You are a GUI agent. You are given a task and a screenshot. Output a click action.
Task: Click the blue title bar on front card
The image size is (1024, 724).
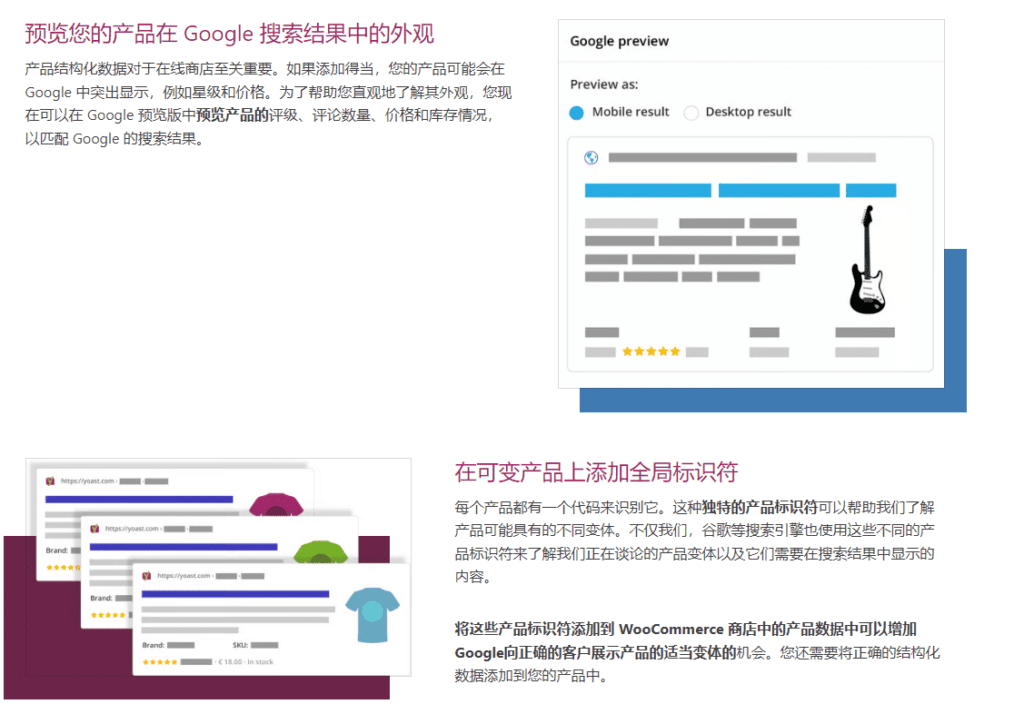tap(235, 594)
